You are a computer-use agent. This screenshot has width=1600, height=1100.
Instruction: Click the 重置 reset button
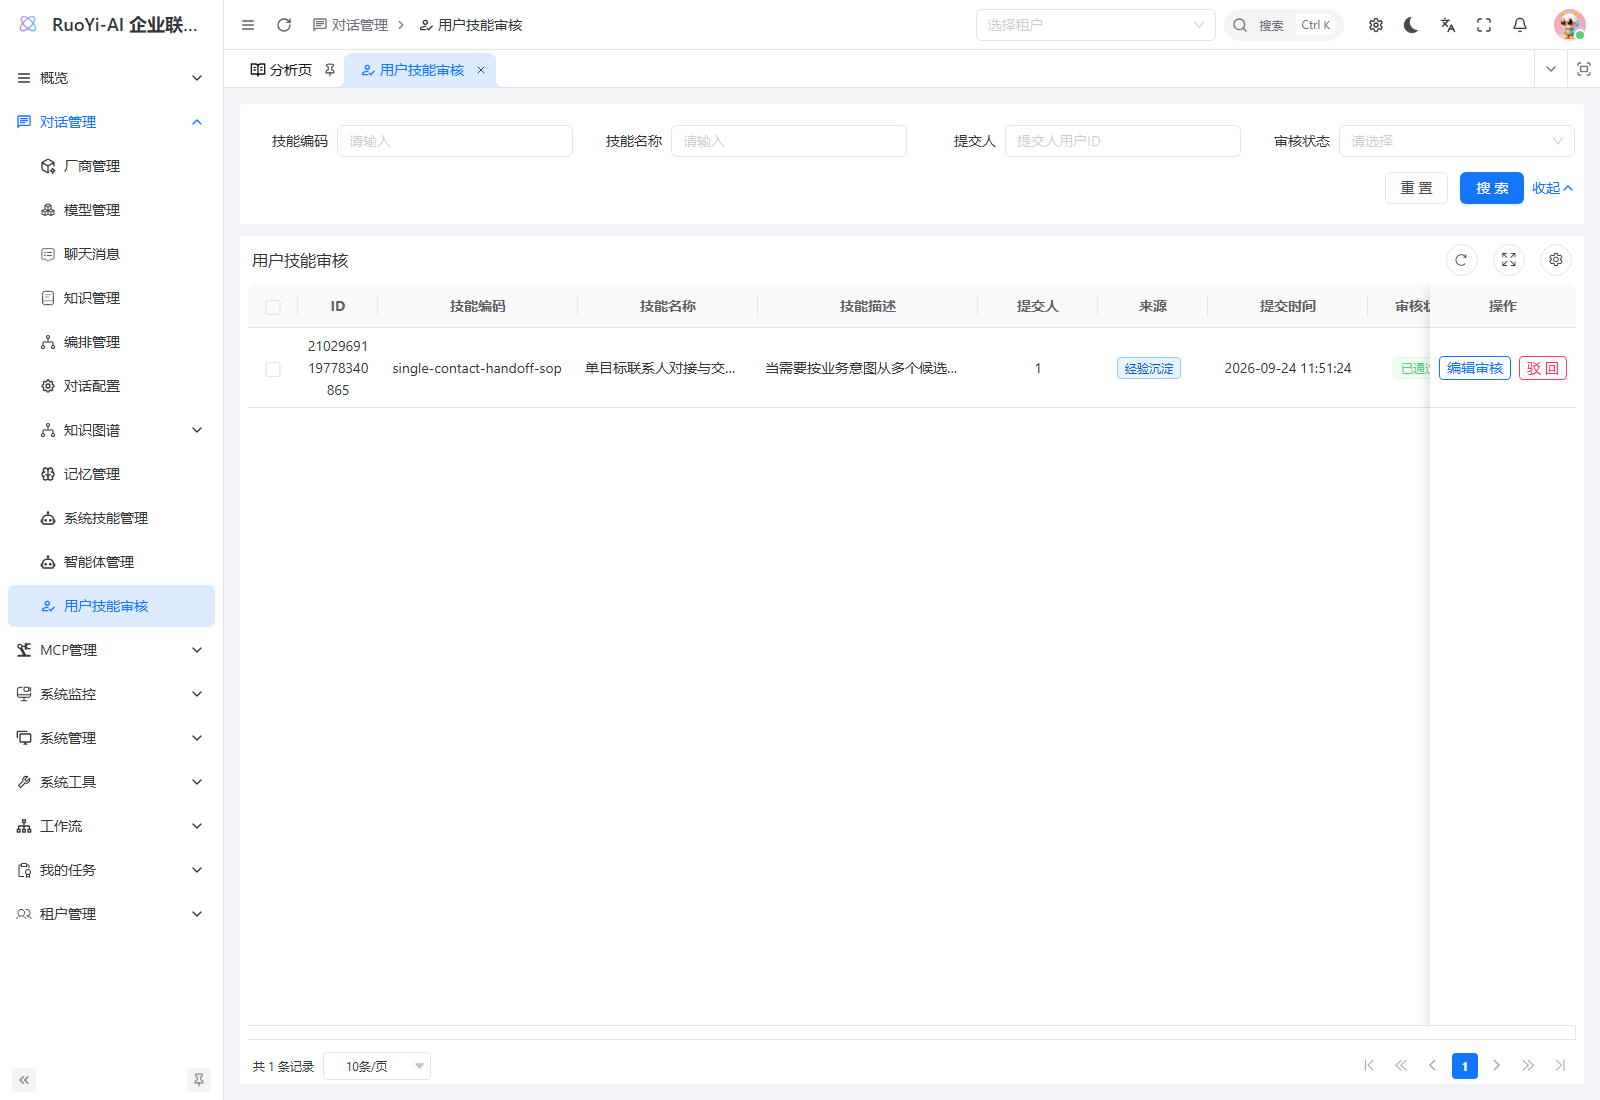tap(1416, 188)
